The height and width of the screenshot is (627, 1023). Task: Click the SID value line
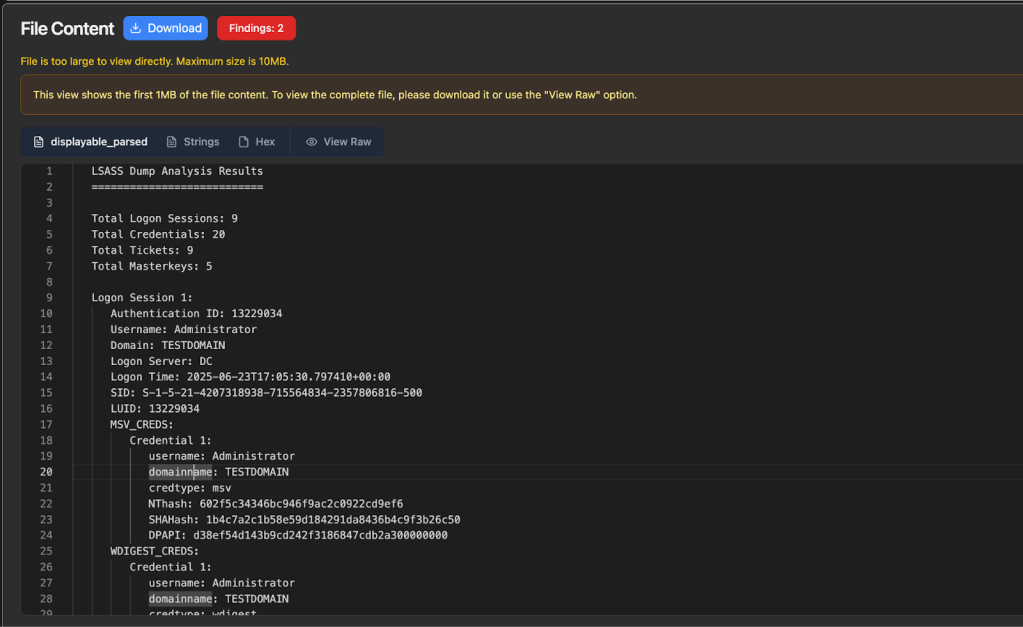point(282,393)
